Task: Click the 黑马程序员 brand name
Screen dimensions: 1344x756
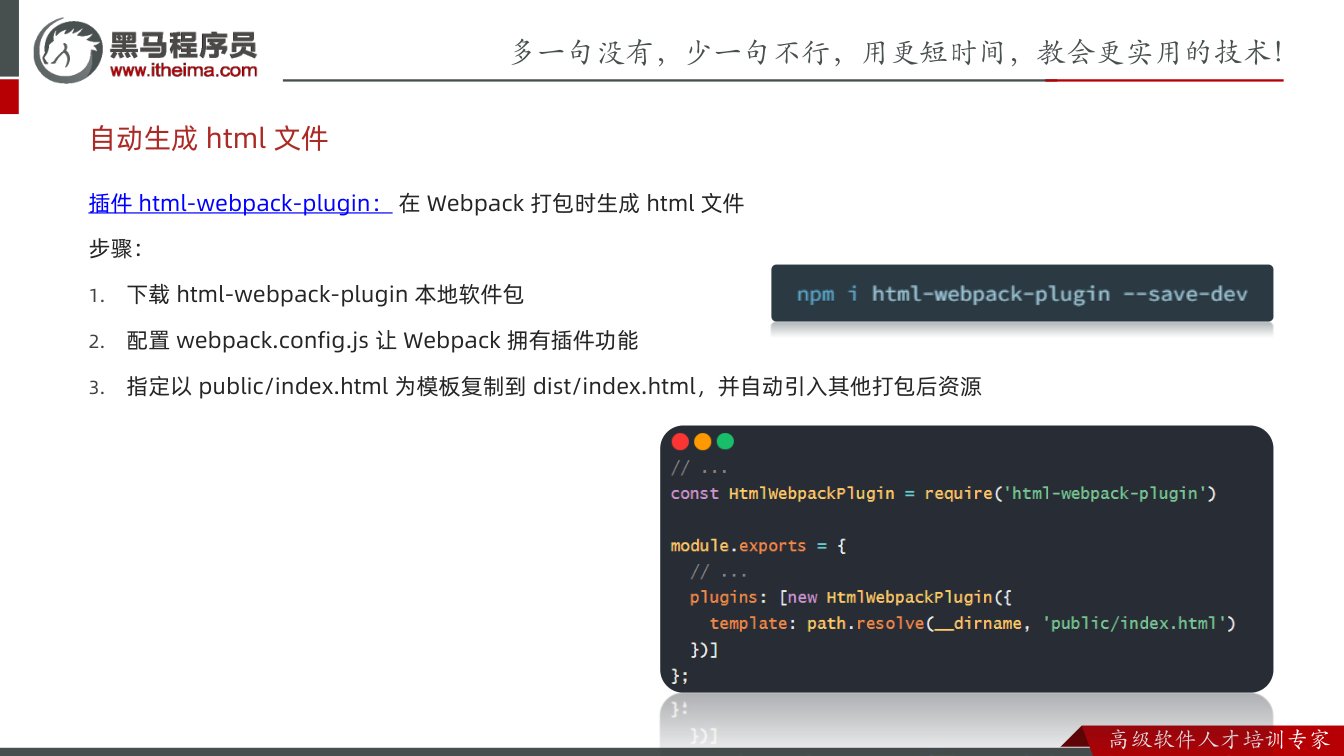Action: [x=183, y=44]
